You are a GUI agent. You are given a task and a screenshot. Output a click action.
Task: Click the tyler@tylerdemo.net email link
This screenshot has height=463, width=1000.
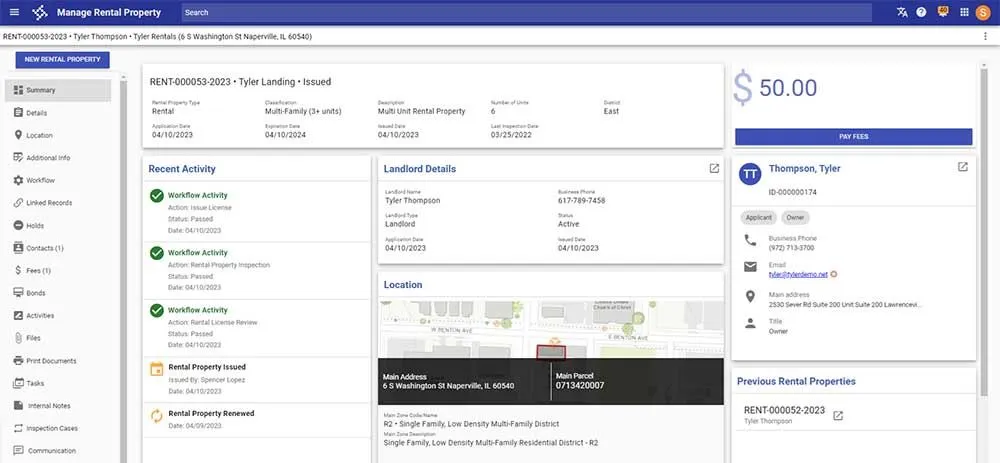(797, 273)
